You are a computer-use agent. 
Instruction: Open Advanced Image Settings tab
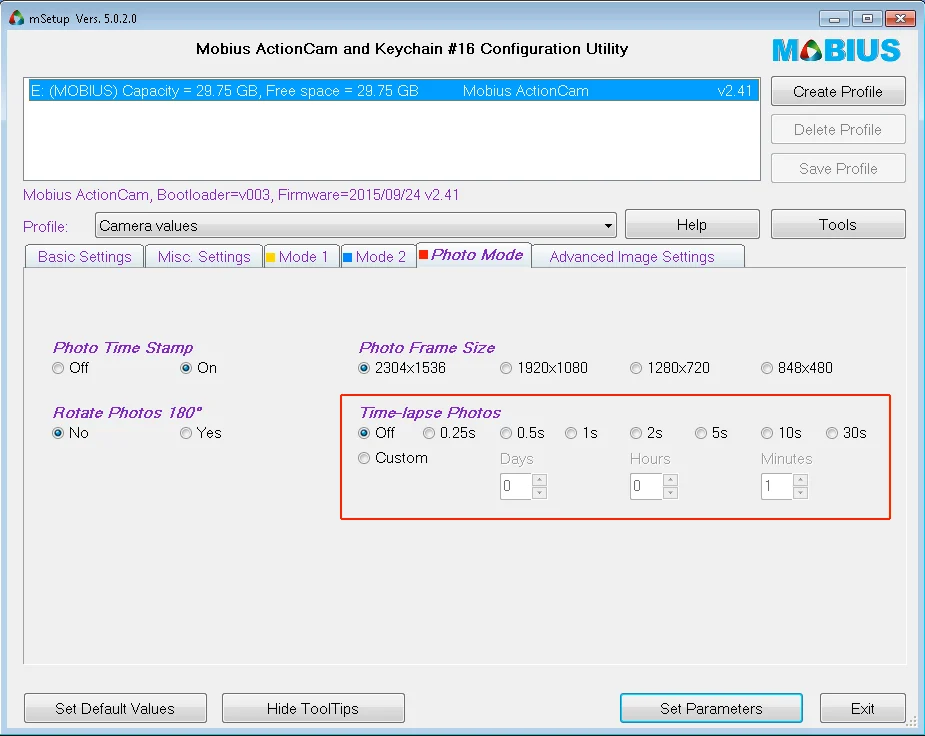[x=637, y=257]
